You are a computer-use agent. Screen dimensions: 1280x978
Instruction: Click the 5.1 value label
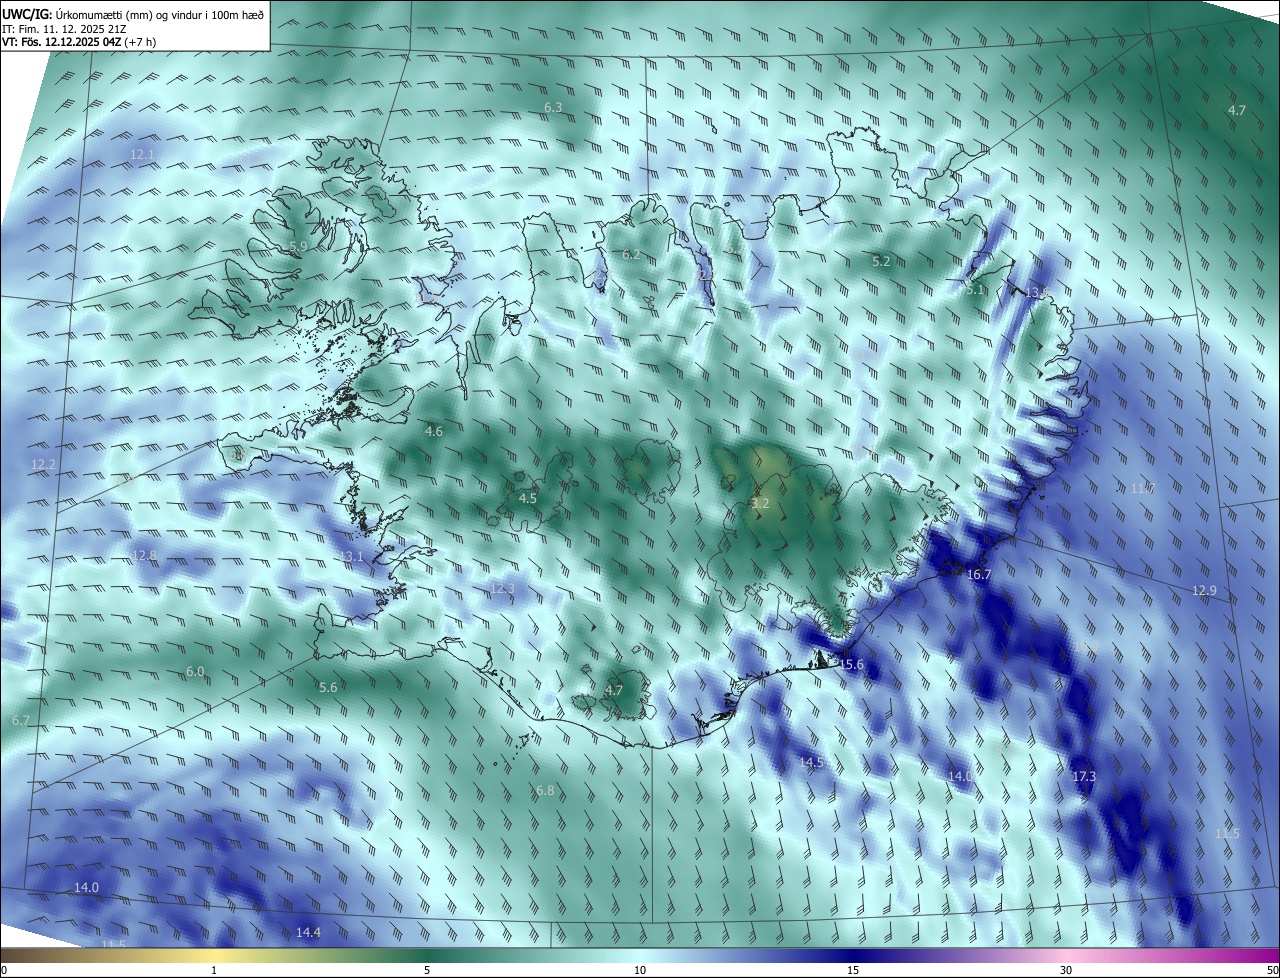pyautogui.click(x=976, y=289)
